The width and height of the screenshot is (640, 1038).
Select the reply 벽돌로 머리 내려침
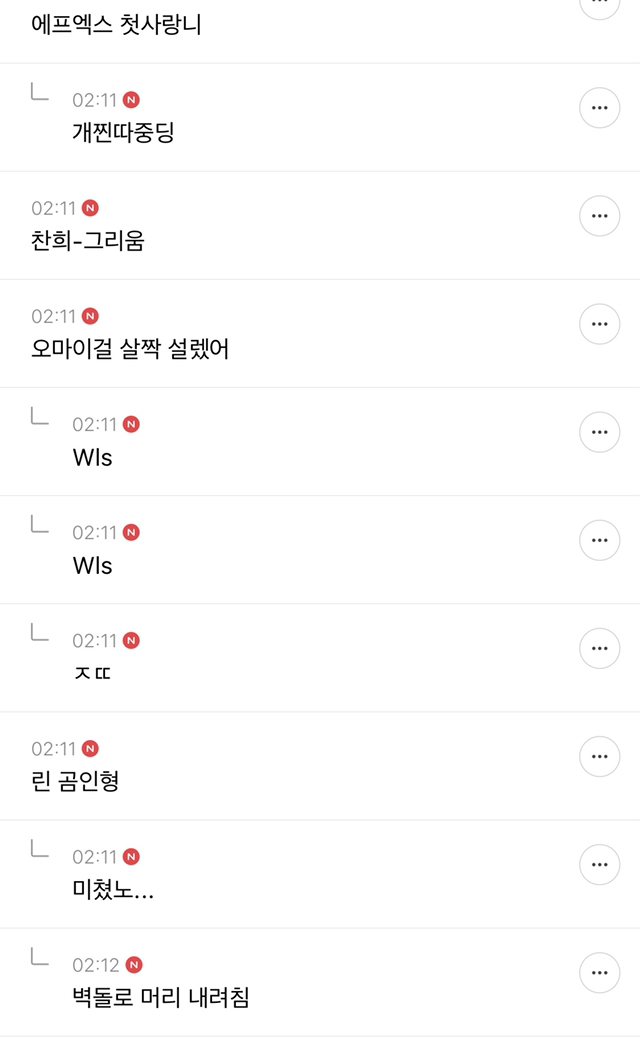click(x=160, y=997)
